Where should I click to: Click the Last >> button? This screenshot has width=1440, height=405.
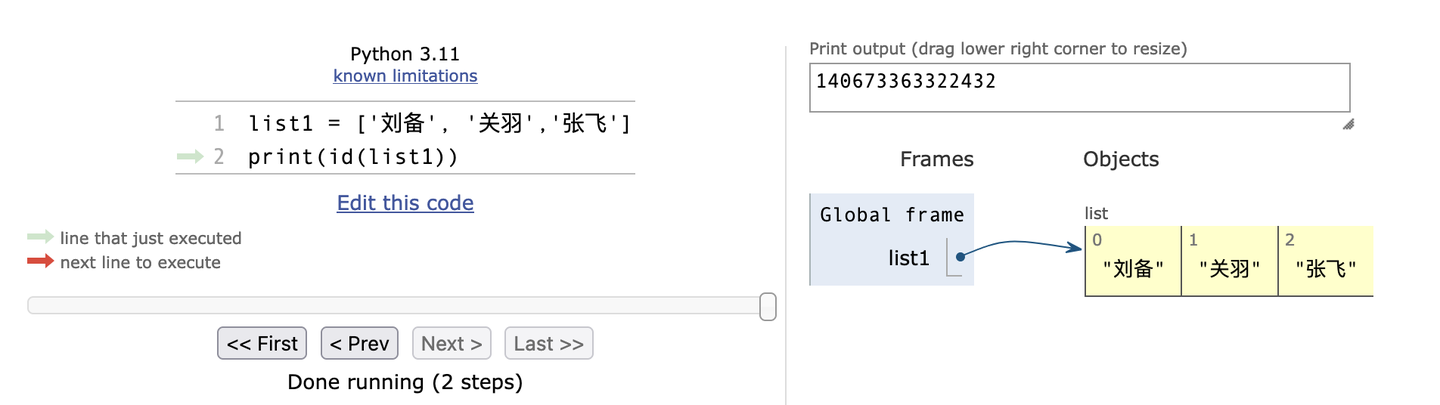pyautogui.click(x=548, y=344)
